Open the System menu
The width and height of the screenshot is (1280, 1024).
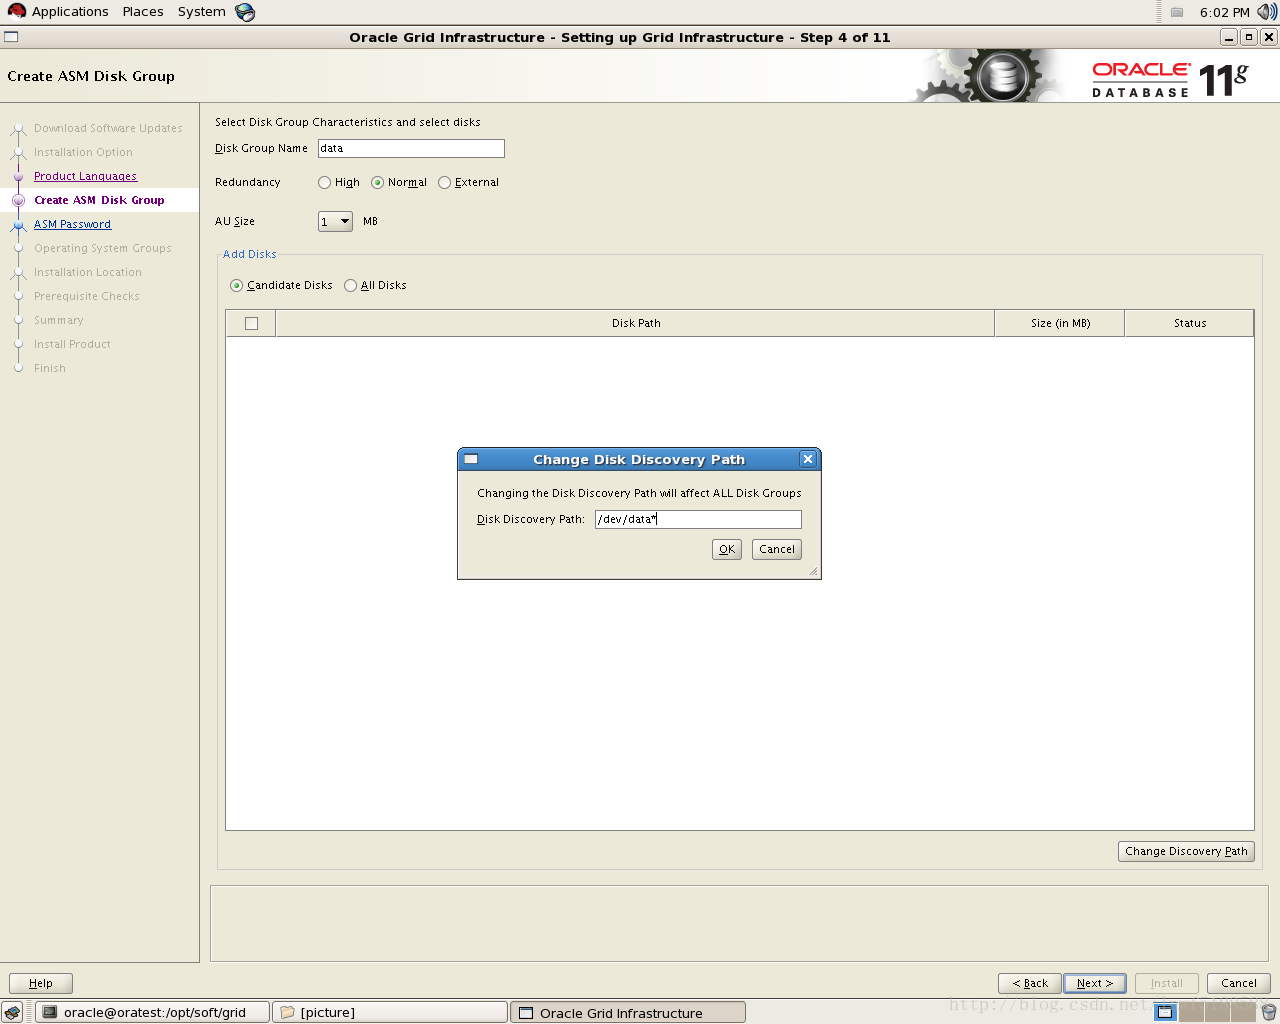[202, 12]
